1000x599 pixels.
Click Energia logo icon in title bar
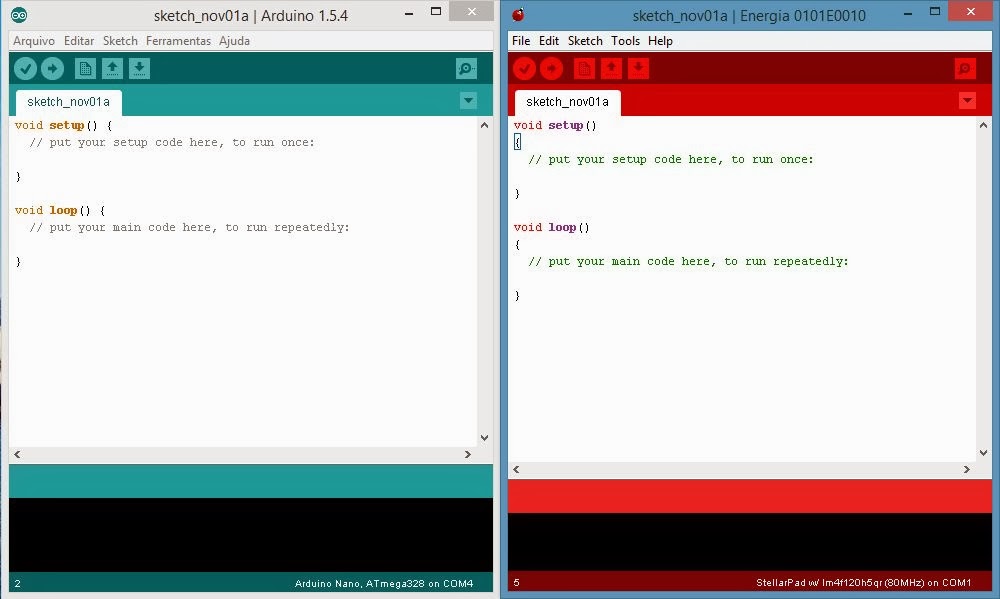point(518,15)
